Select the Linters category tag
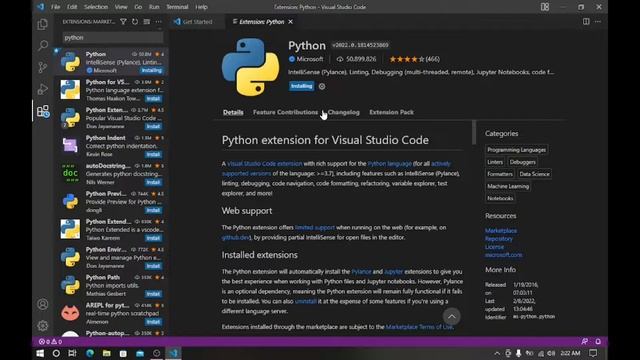 click(x=495, y=162)
